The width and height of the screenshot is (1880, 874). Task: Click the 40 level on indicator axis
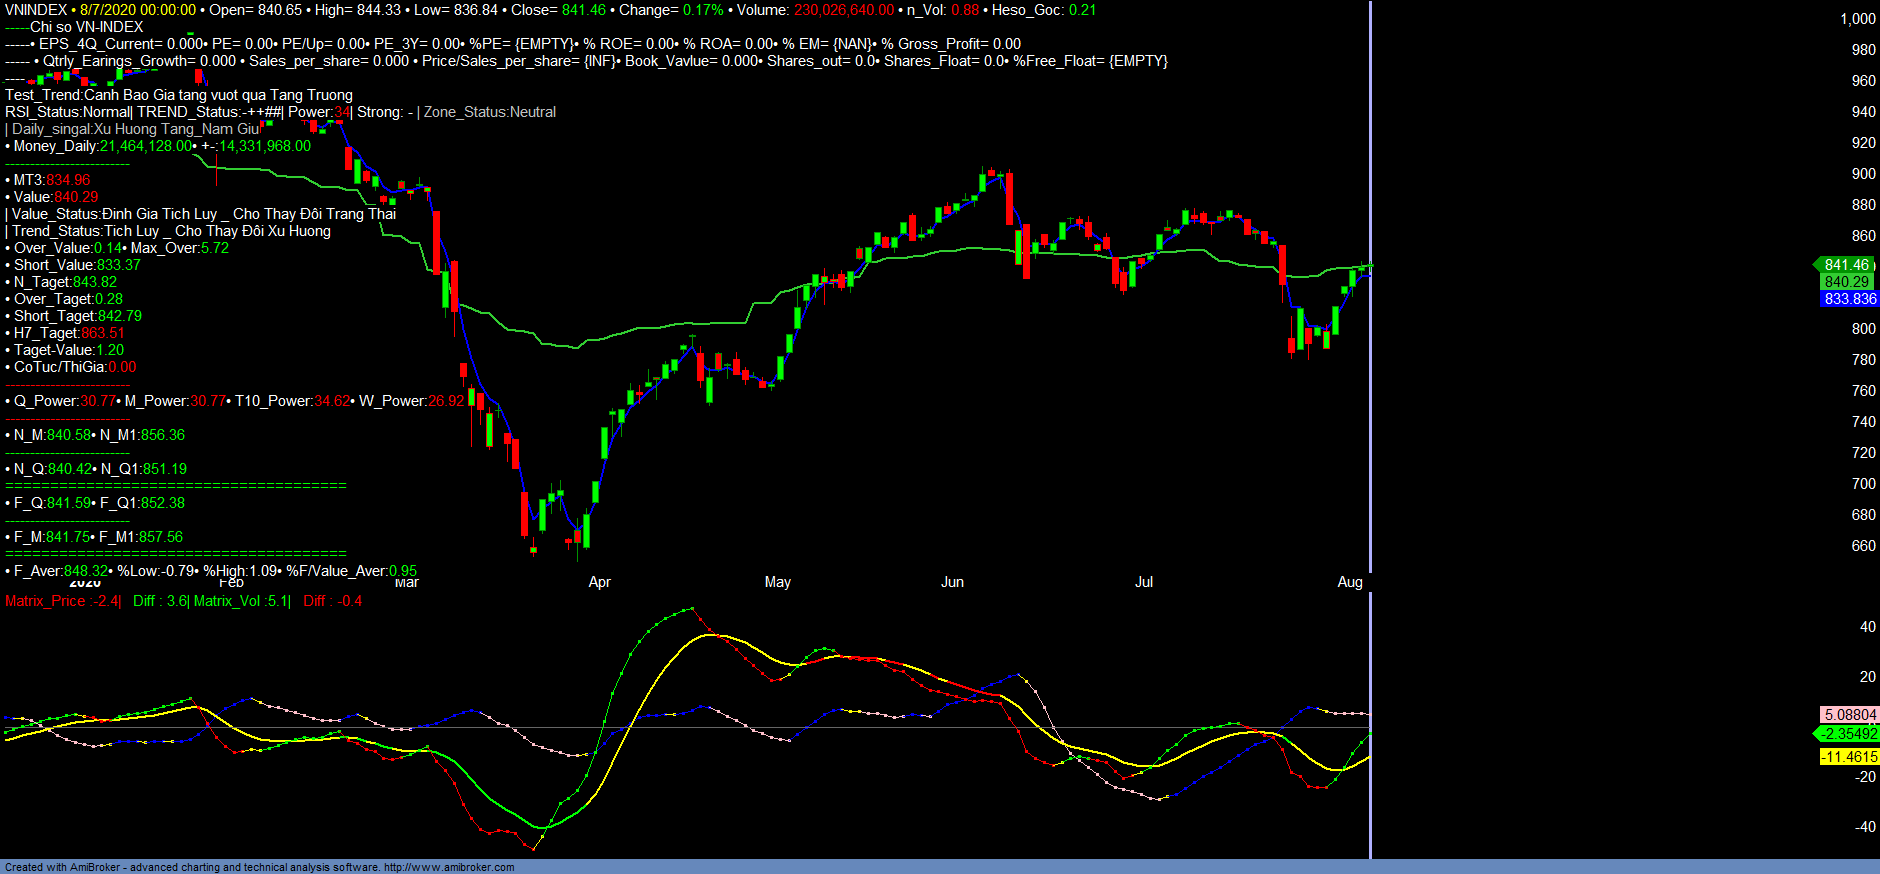(1867, 627)
